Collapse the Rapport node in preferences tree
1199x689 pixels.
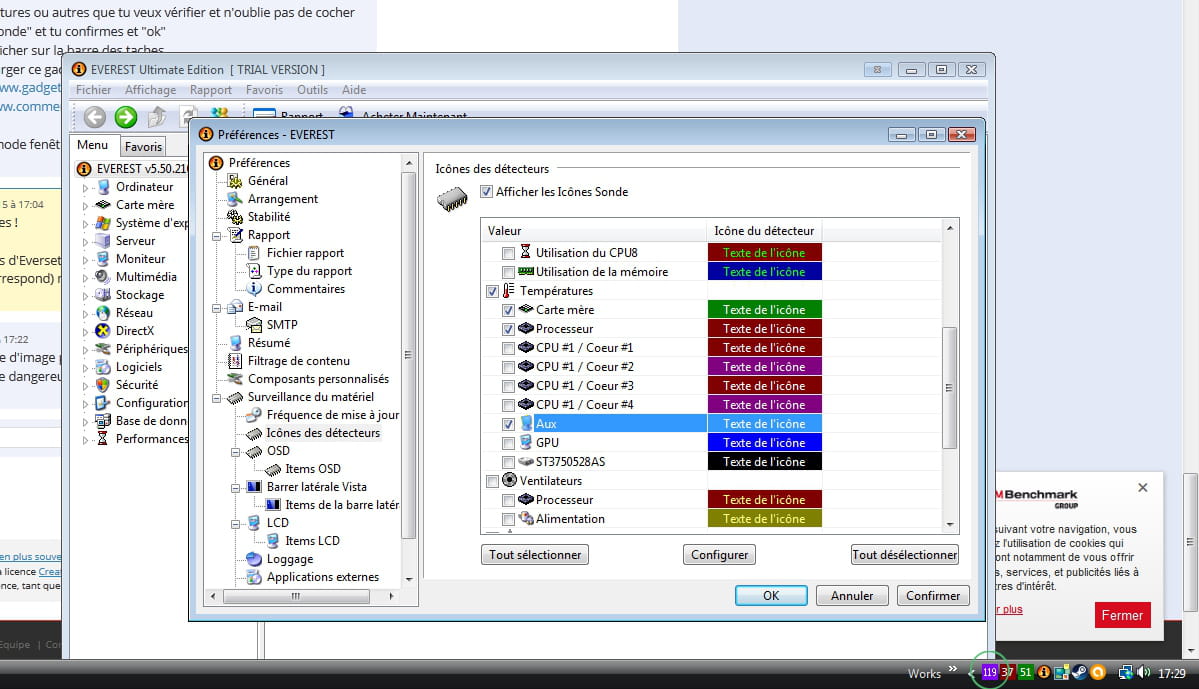tap(217, 236)
